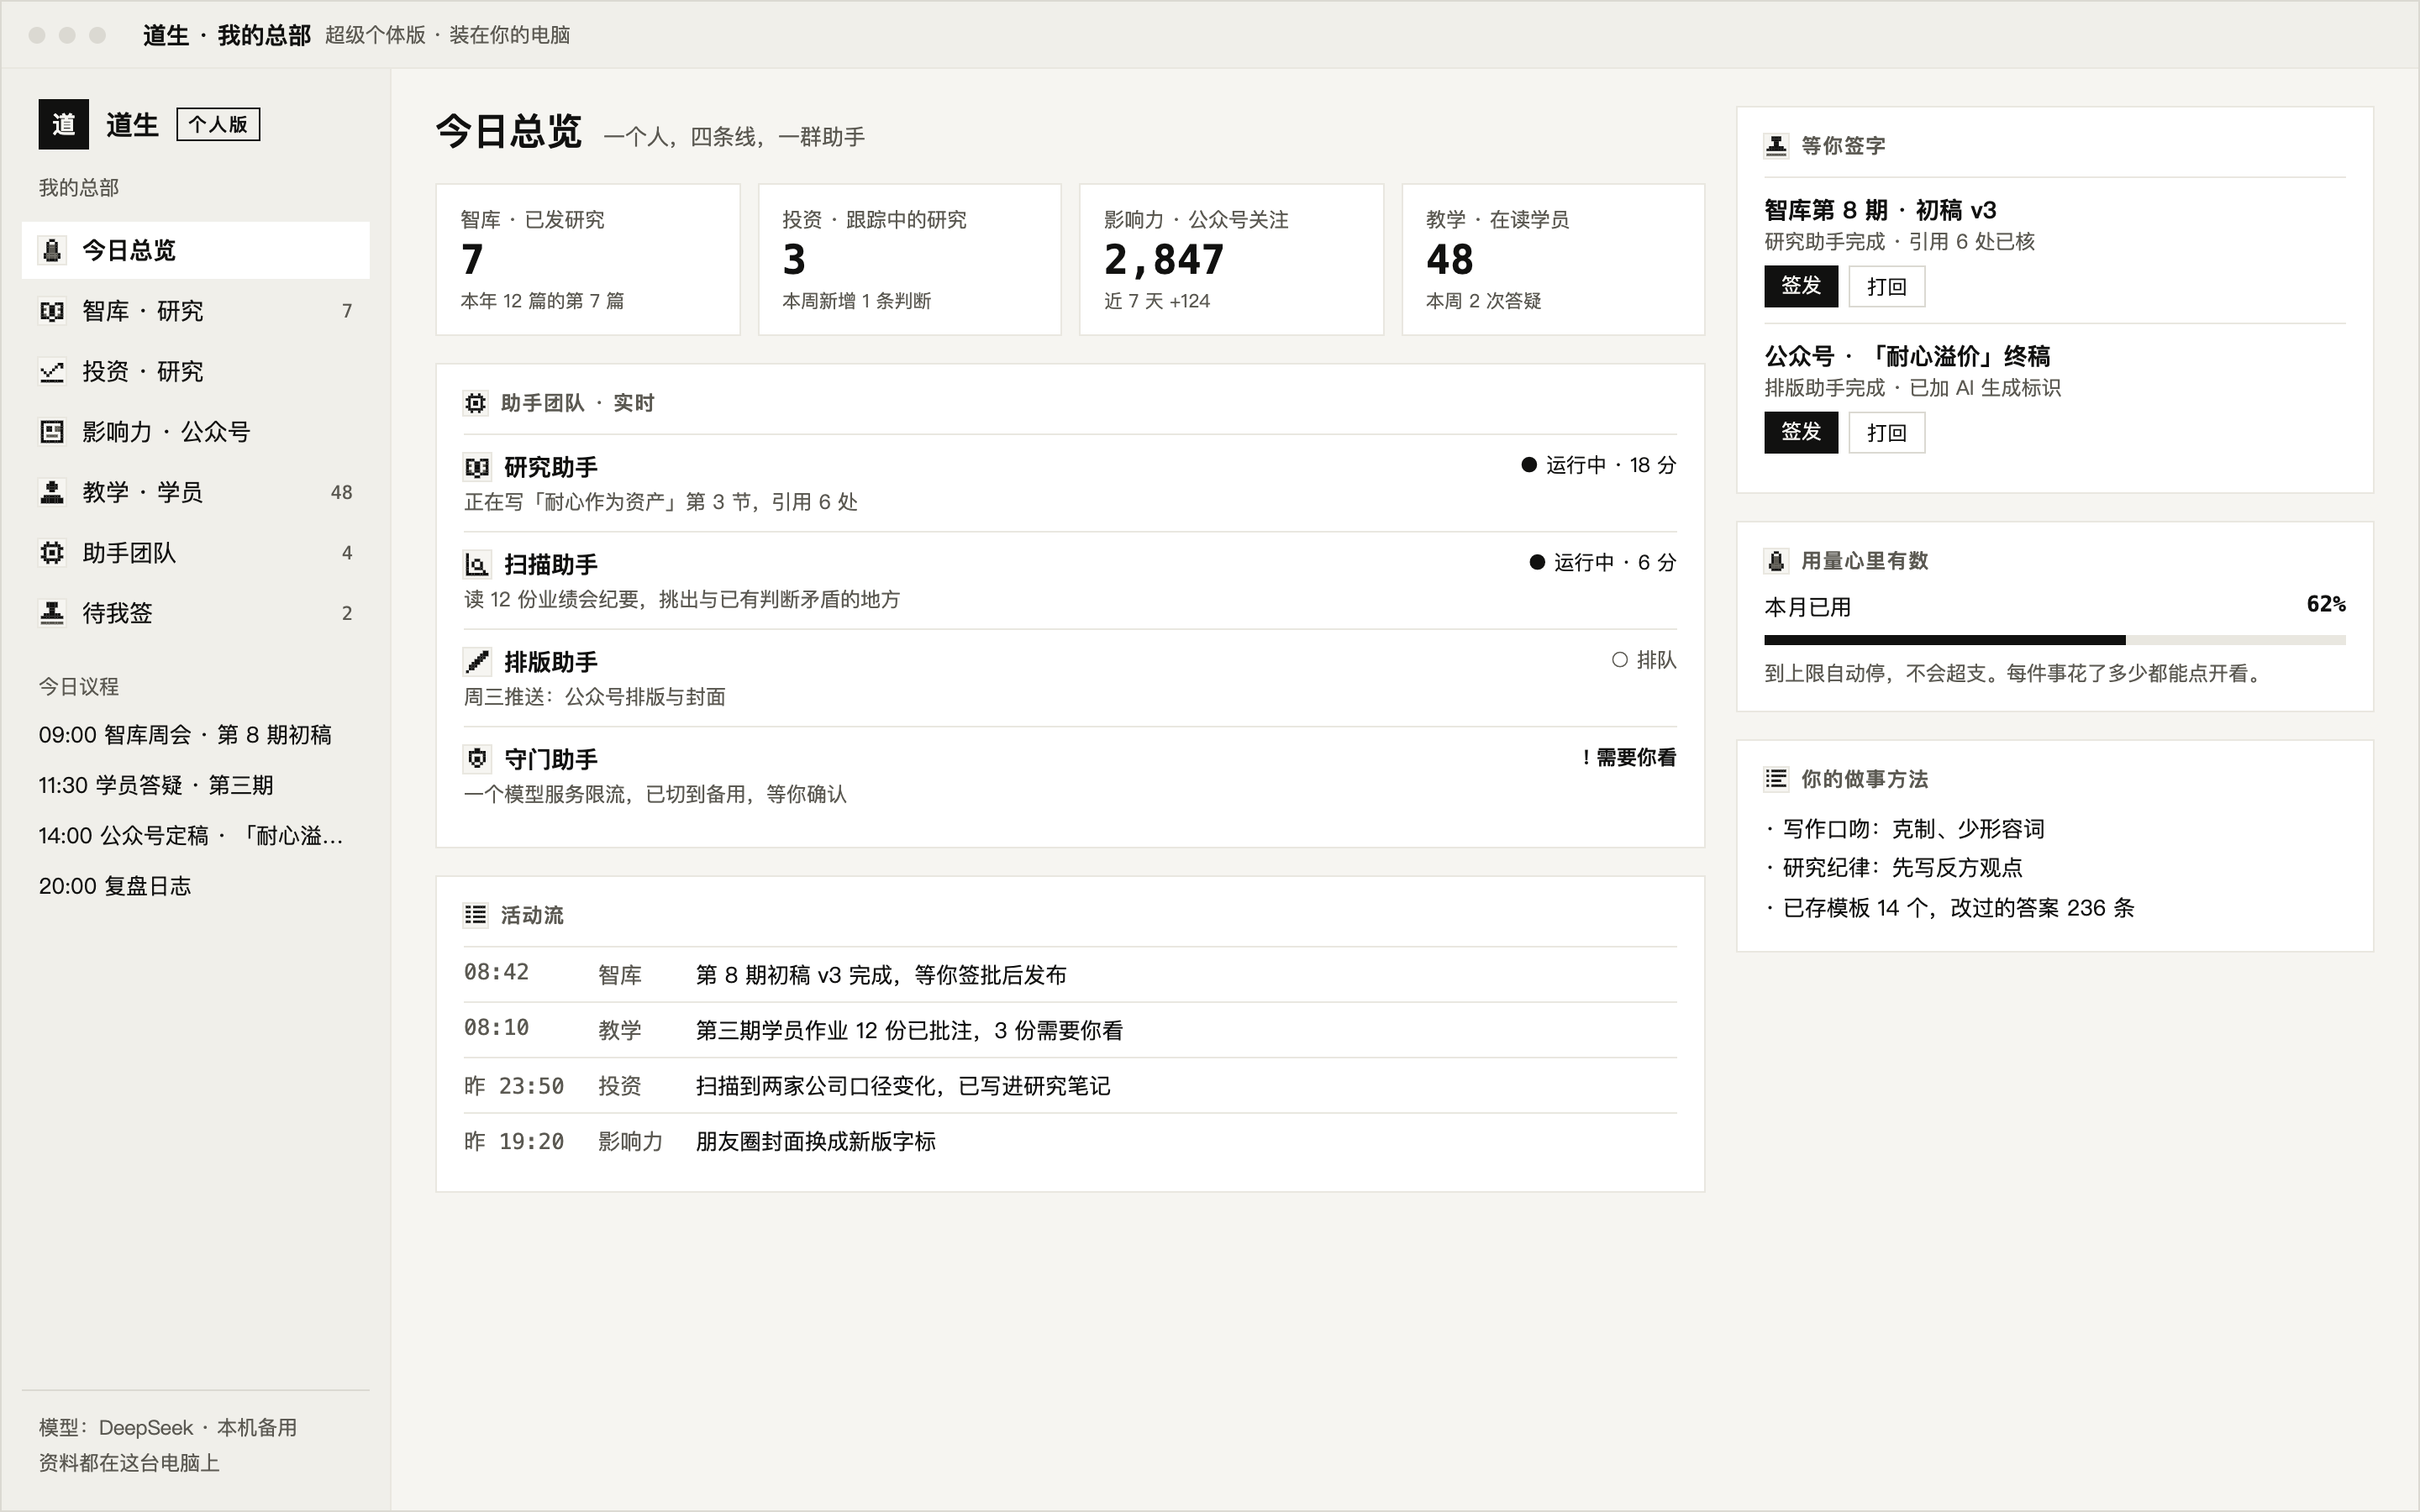Select the 09:00 智库周会 agenda item
This screenshot has height=1512, width=2420.
pyautogui.click(x=185, y=735)
